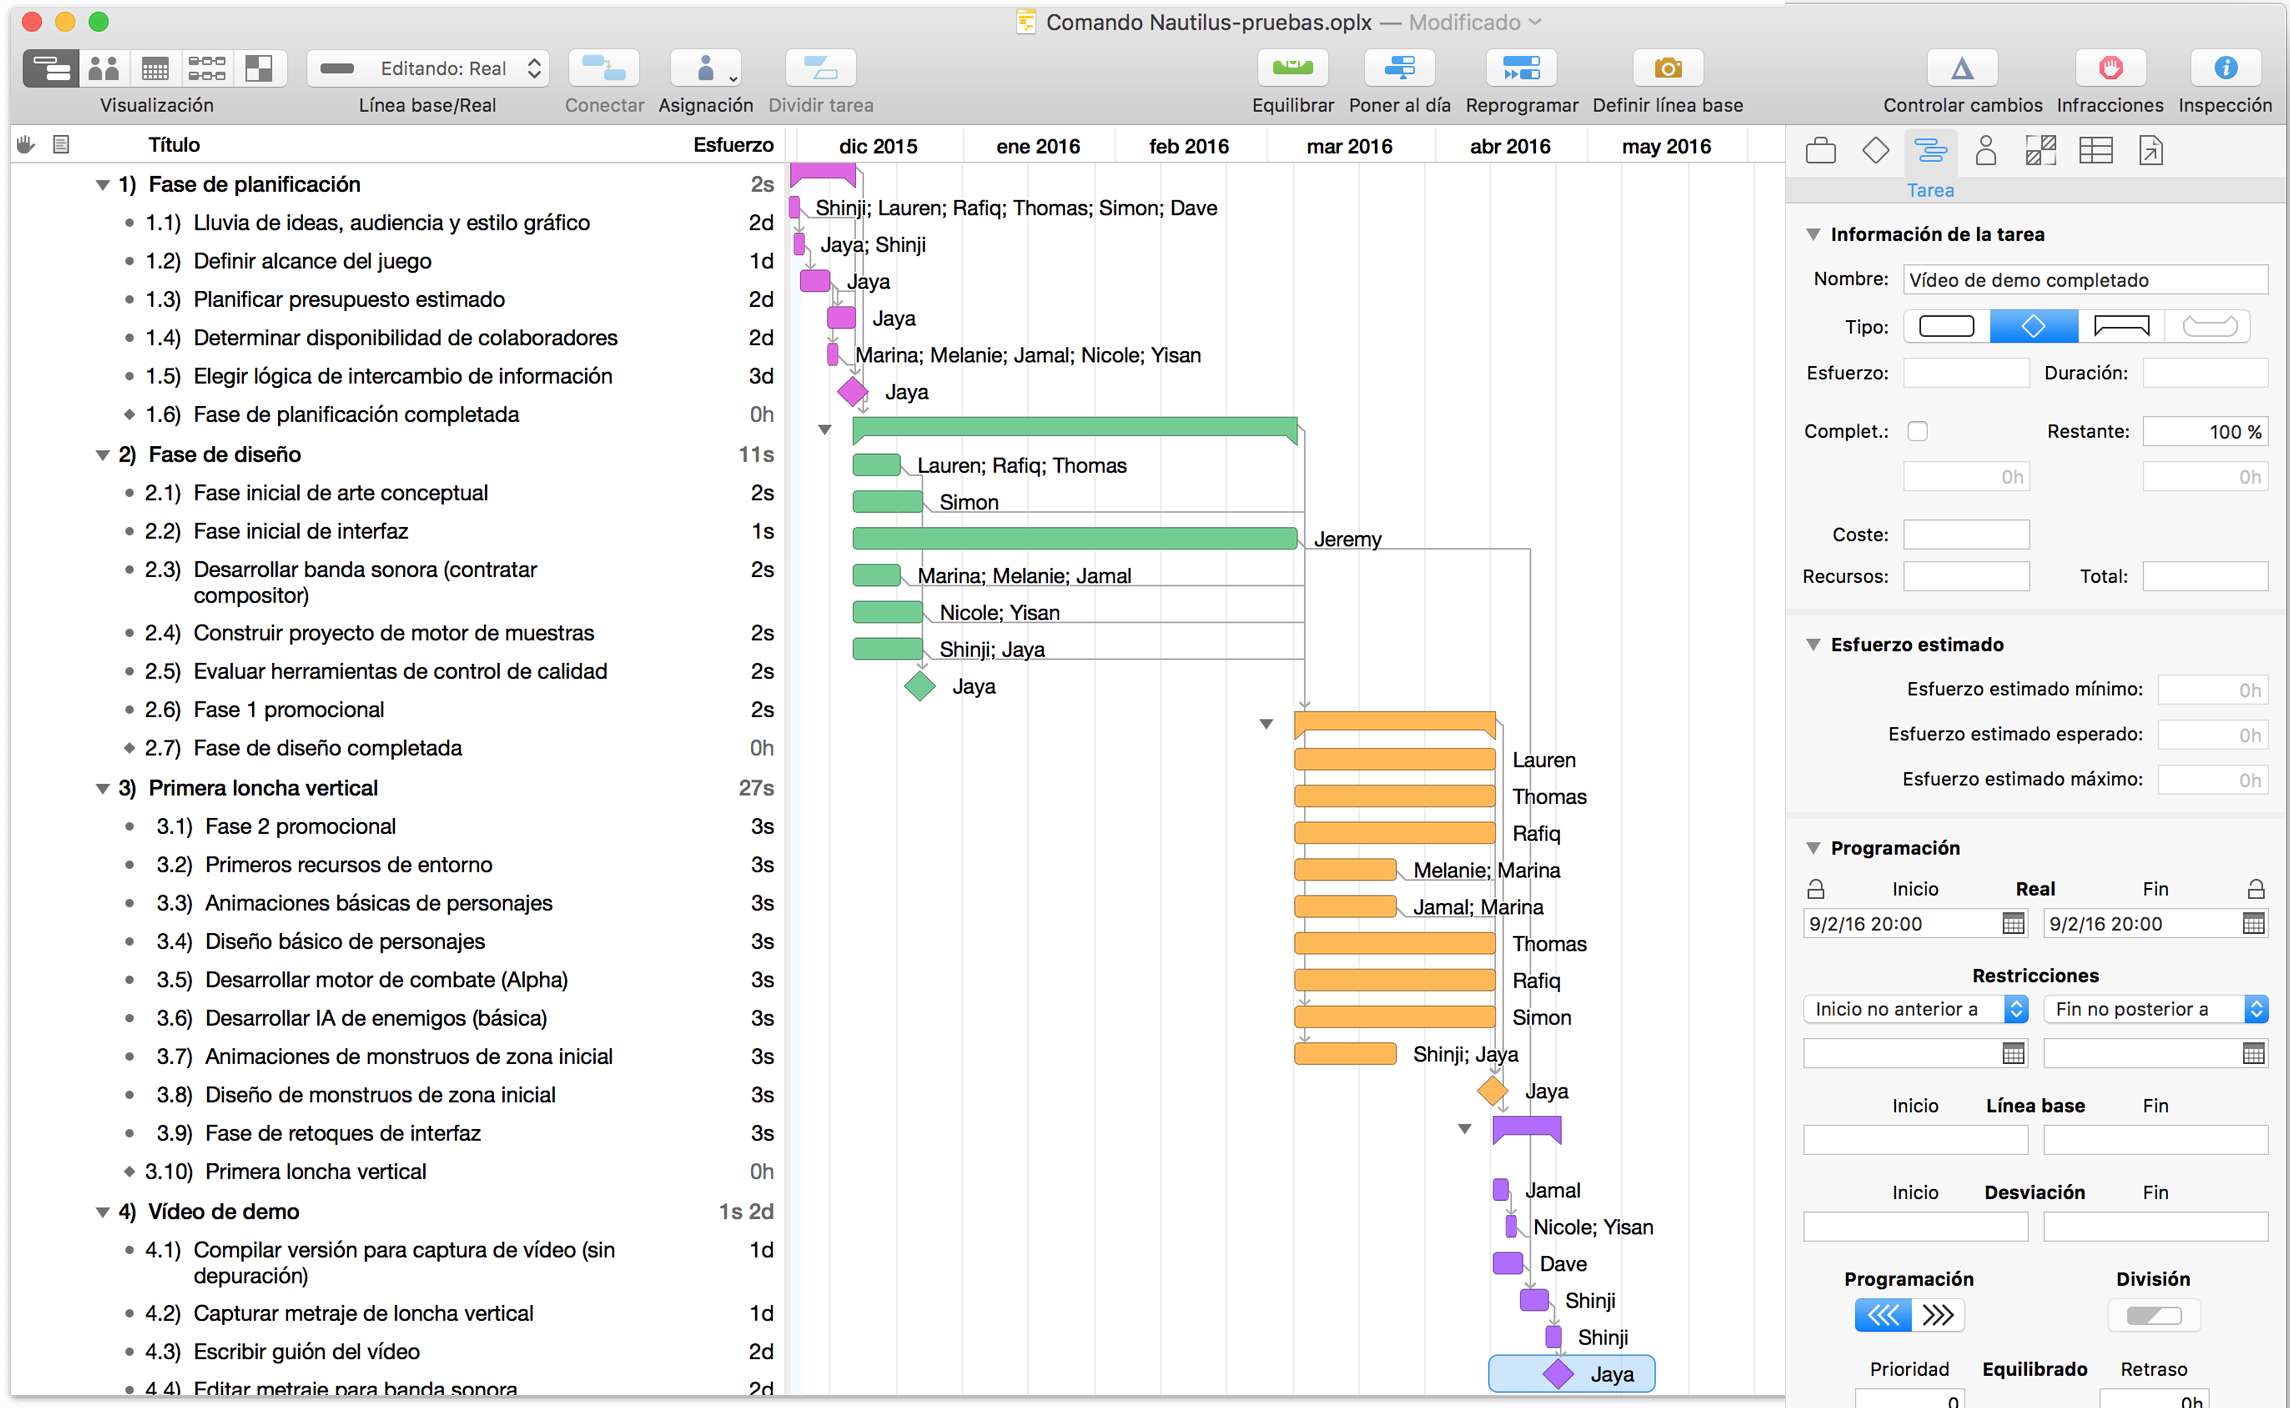This screenshot has width=2290, height=1408.
Task: Switch to the resource view icon
Action: click(x=104, y=68)
